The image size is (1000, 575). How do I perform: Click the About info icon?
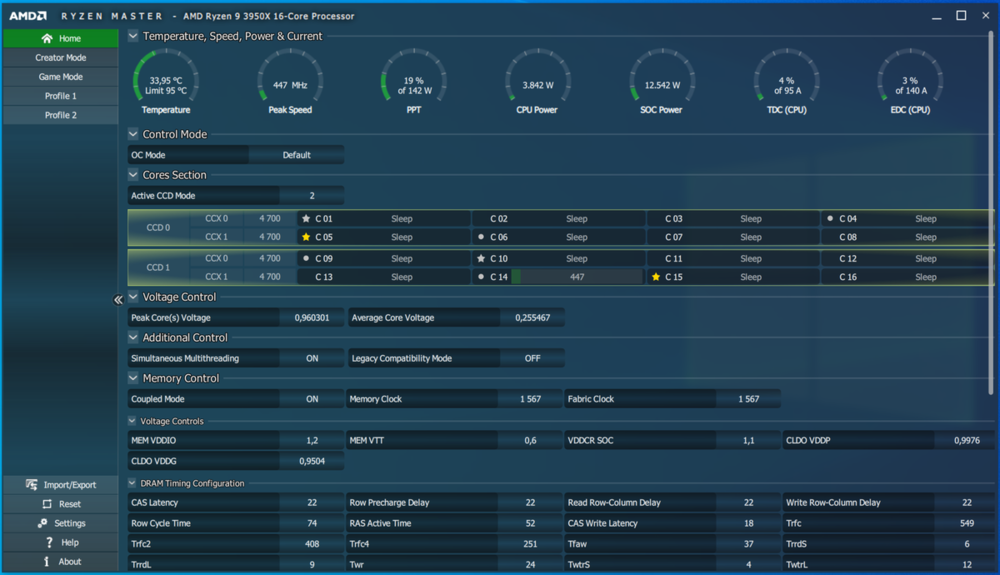click(46, 561)
